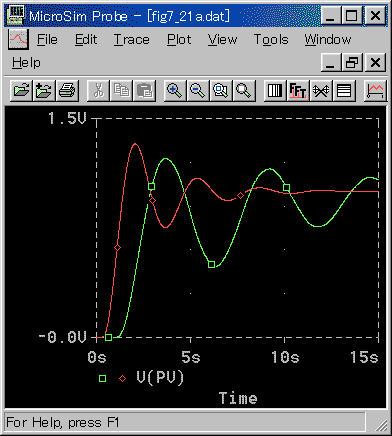Click the Add Trace graph icon

375,90
